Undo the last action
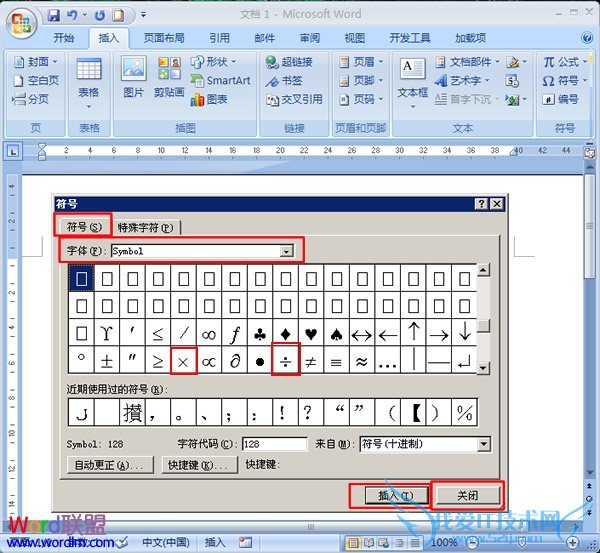This screenshot has height=553, width=600. coord(72,15)
